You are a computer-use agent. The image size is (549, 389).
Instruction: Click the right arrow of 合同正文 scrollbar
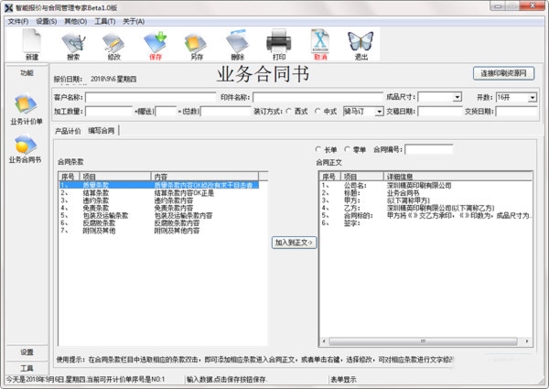tap(527, 341)
